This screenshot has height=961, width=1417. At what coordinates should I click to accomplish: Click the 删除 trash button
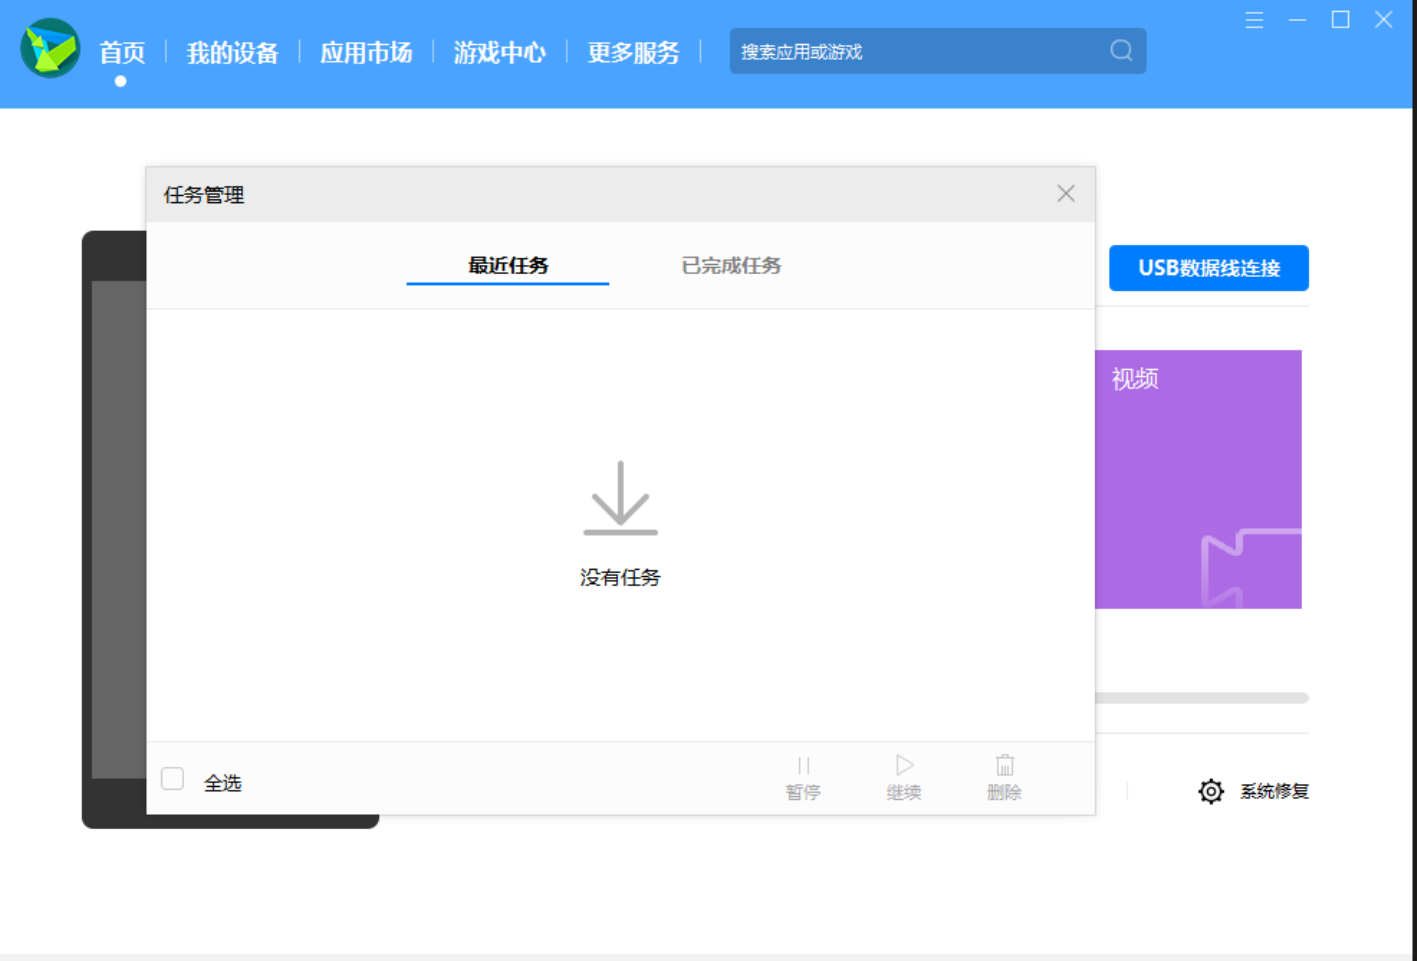1005,778
